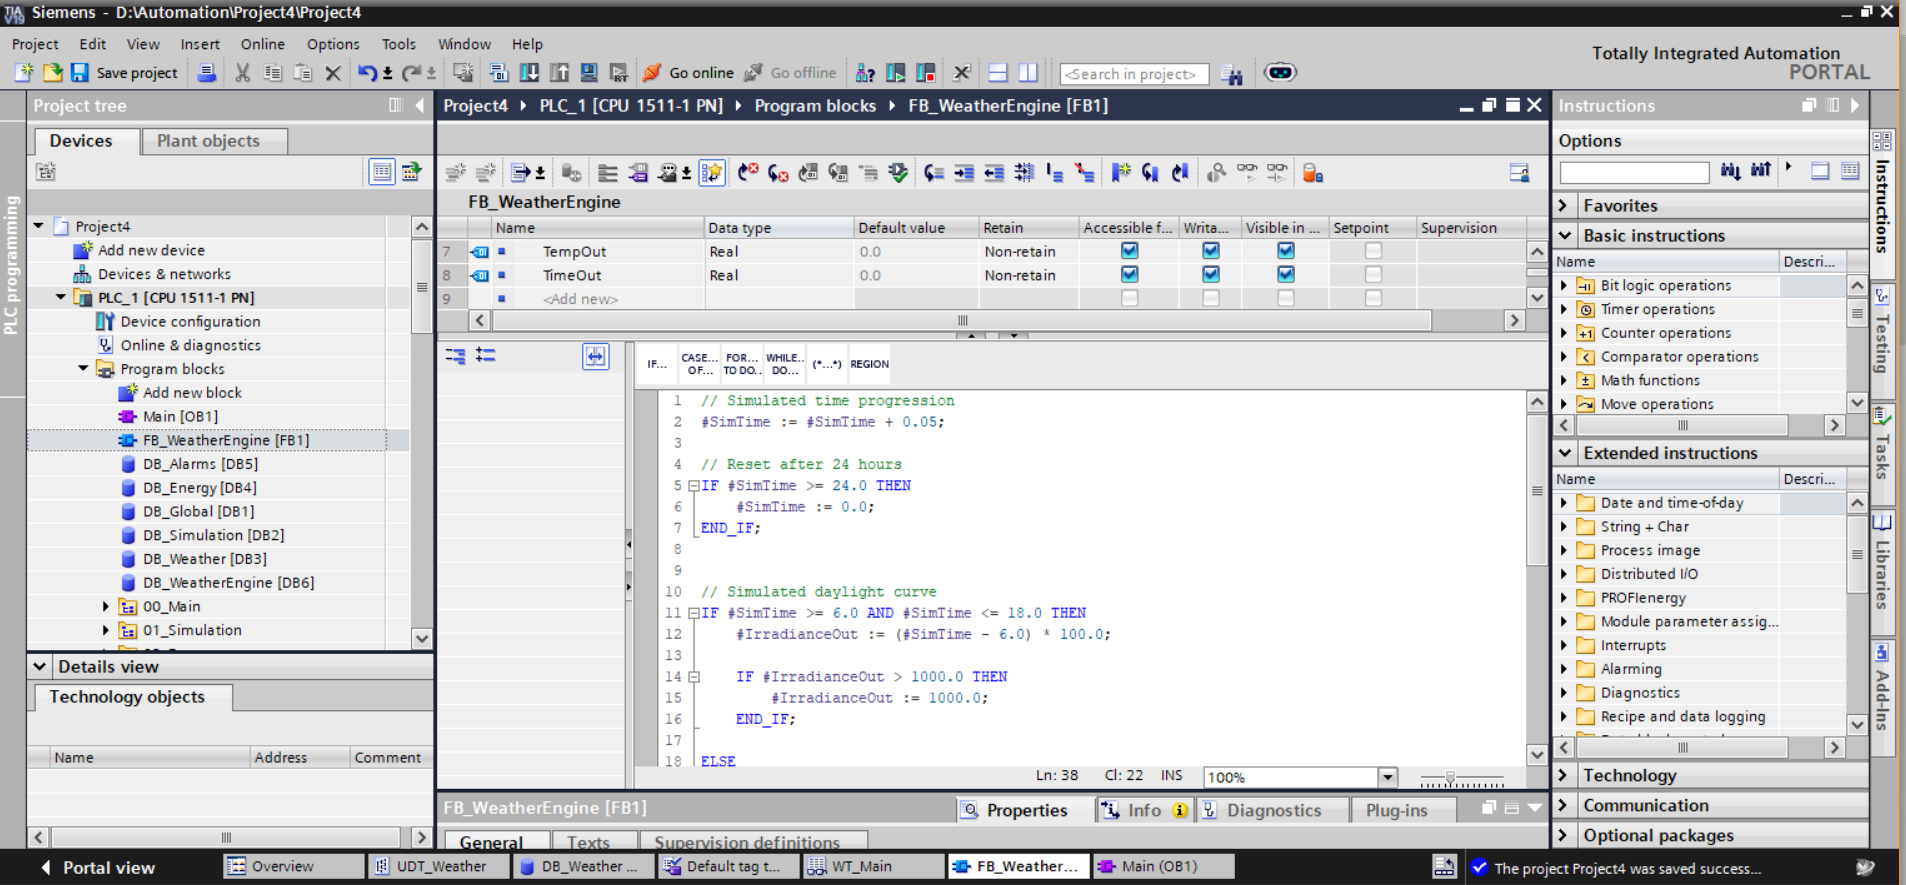
Task: Toggle Accessible from HMI for TempOut
Action: coord(1129,251)
